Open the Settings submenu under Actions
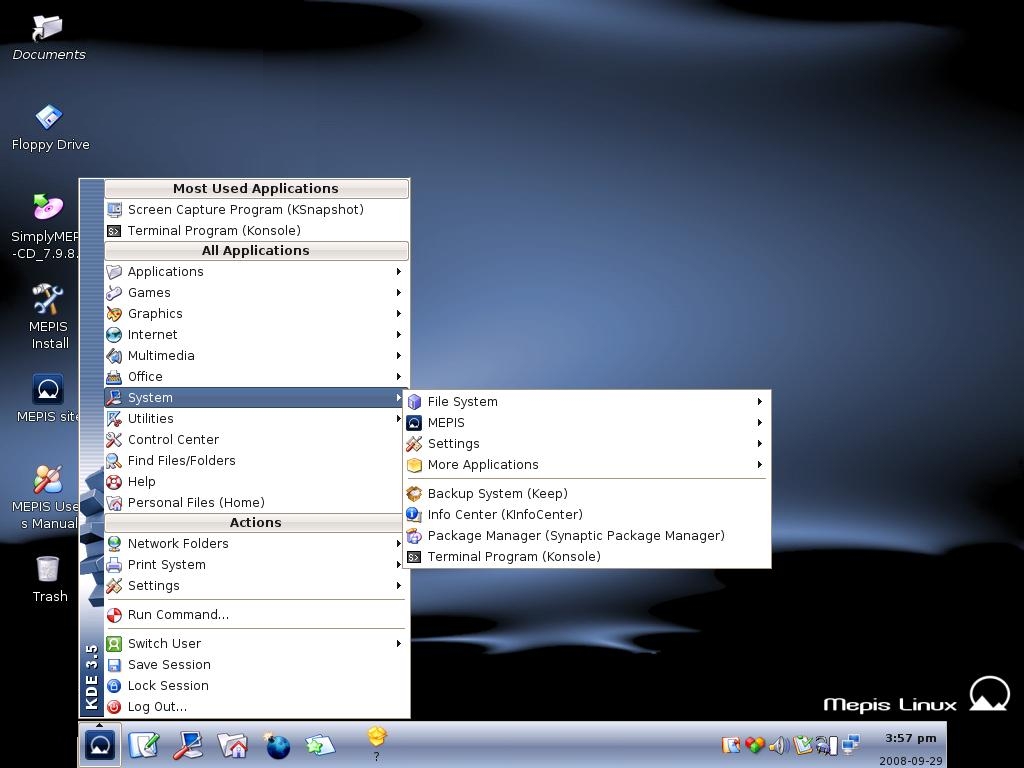 point(257,586)
